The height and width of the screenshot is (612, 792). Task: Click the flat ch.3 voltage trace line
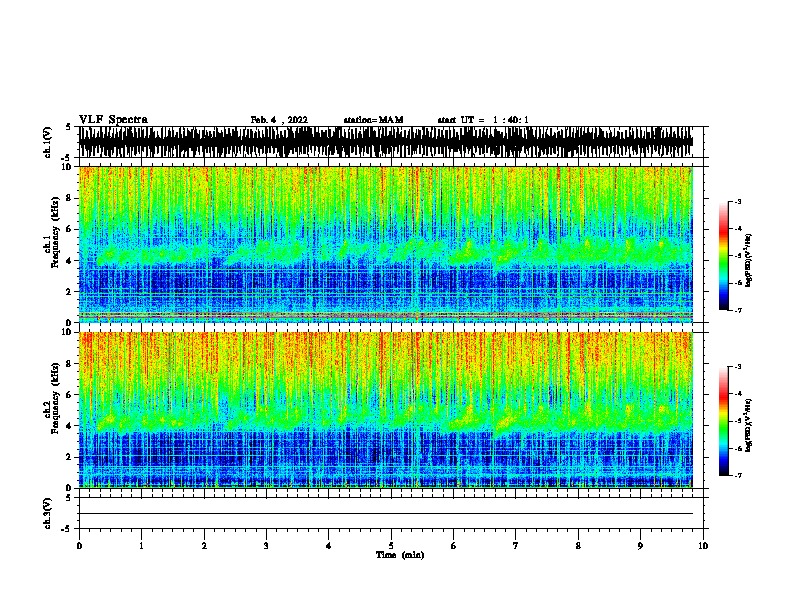tap(386, 514)
